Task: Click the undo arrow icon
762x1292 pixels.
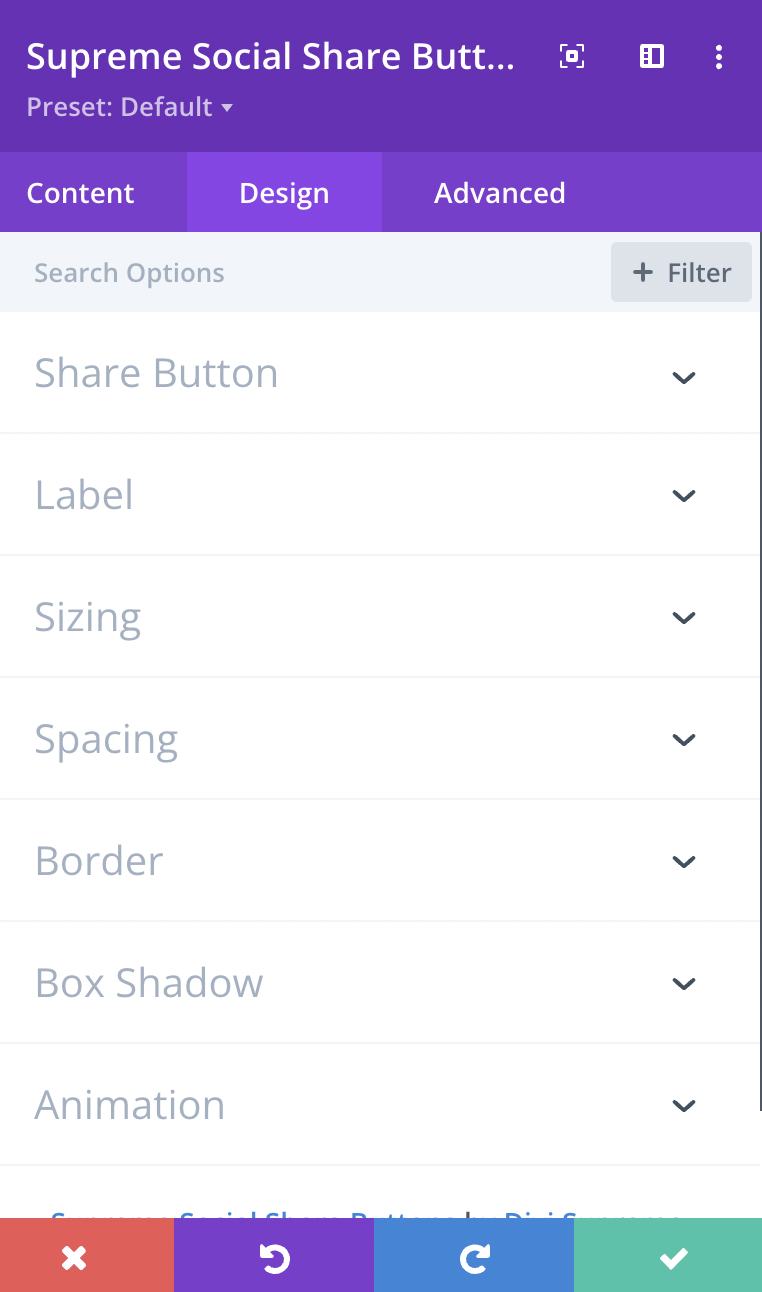Action: (274, 1258)
